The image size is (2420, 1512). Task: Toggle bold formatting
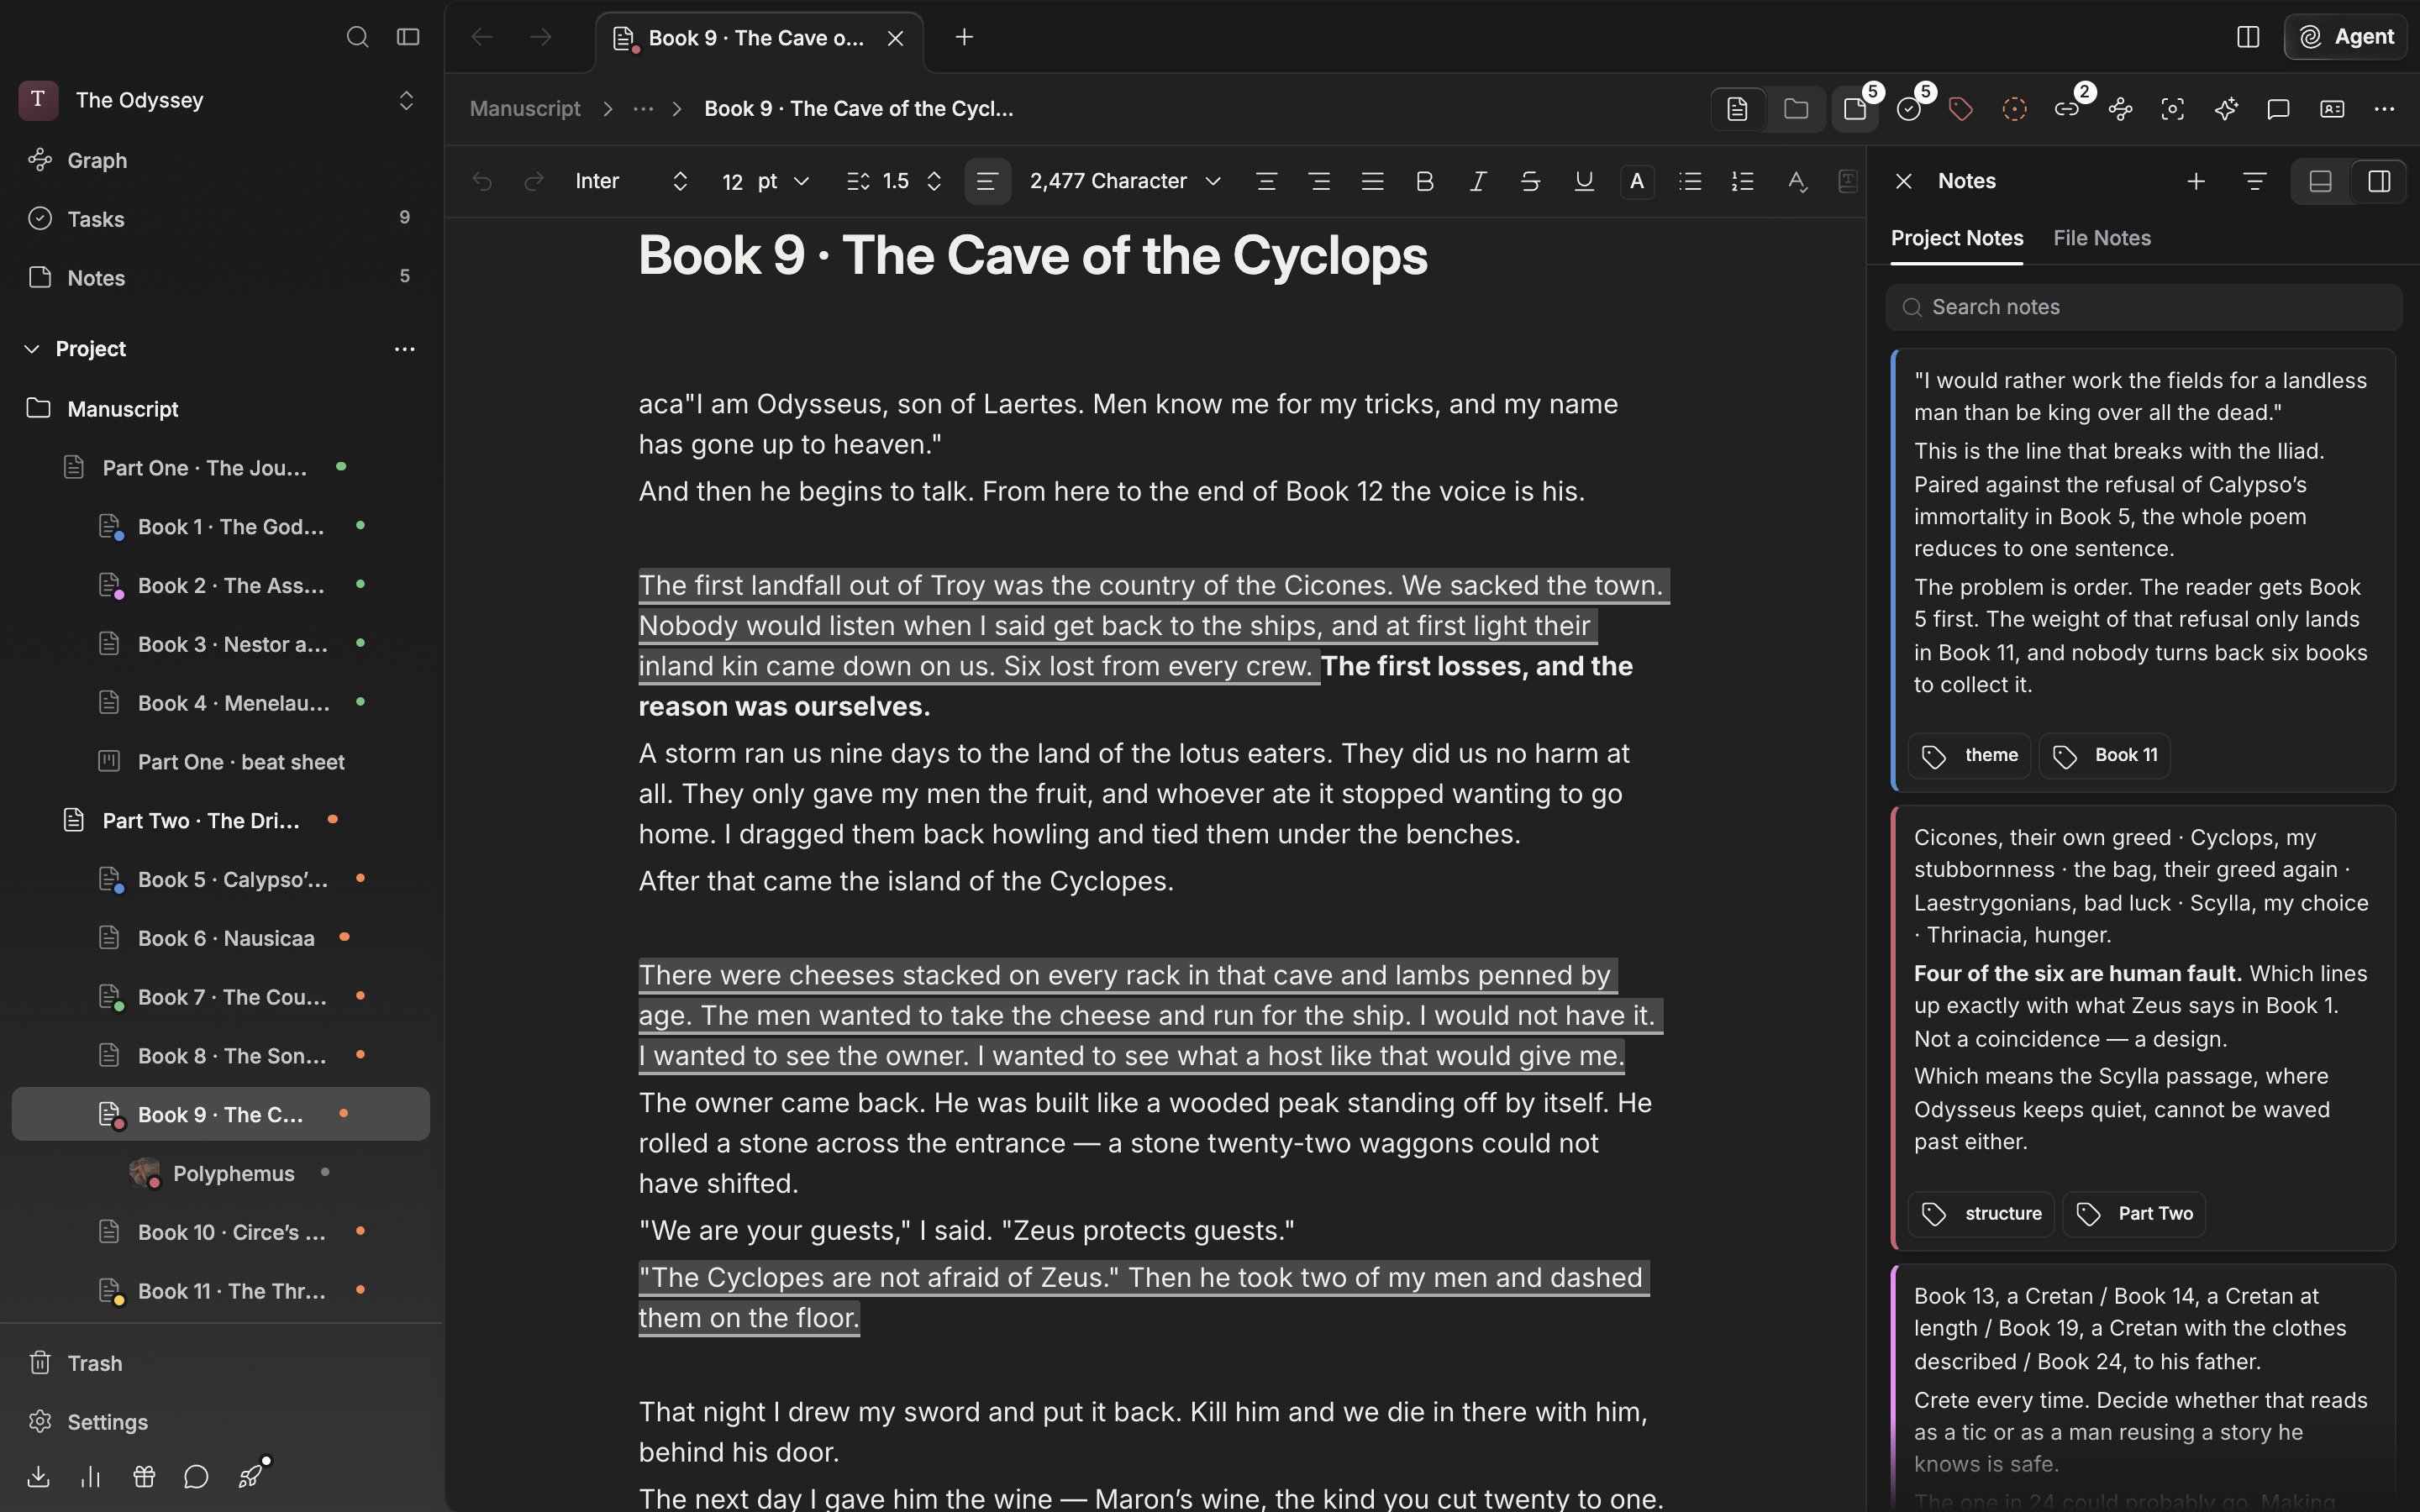tap(1425, 181)
